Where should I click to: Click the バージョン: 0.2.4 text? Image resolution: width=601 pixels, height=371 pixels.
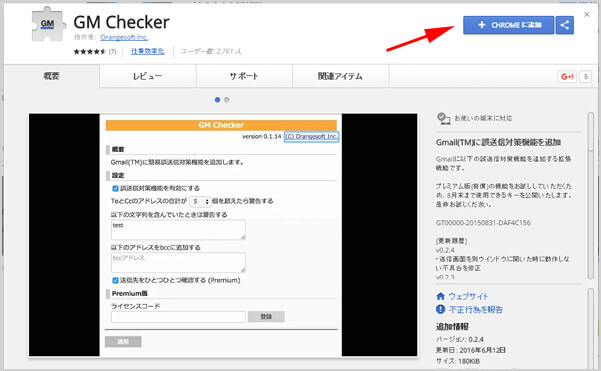[459, 339]
